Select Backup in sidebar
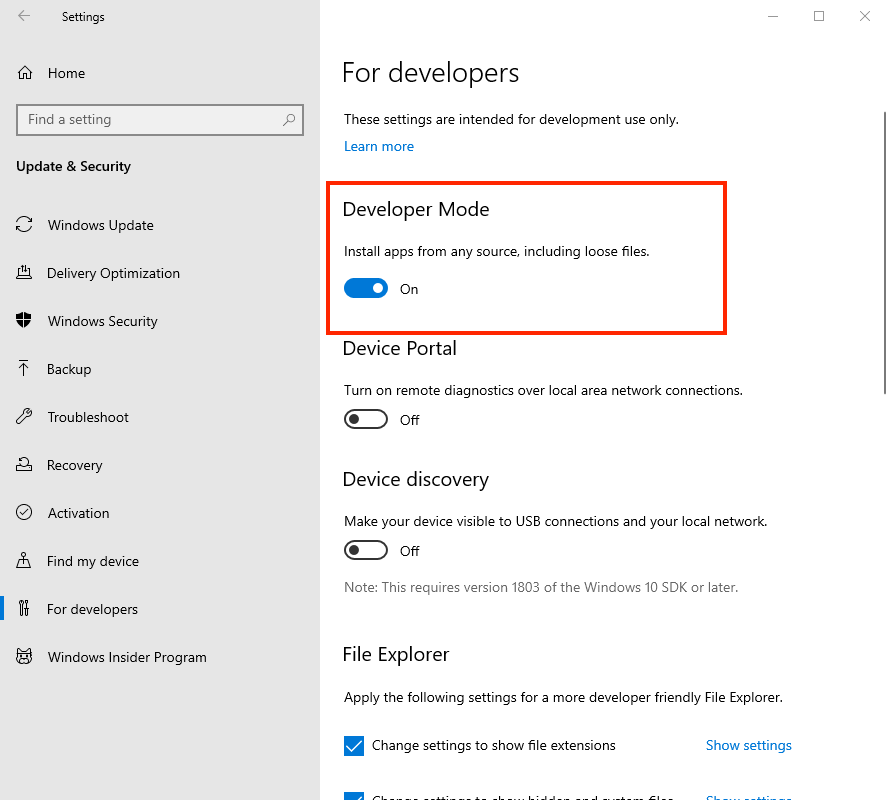 tap(69, 369)
